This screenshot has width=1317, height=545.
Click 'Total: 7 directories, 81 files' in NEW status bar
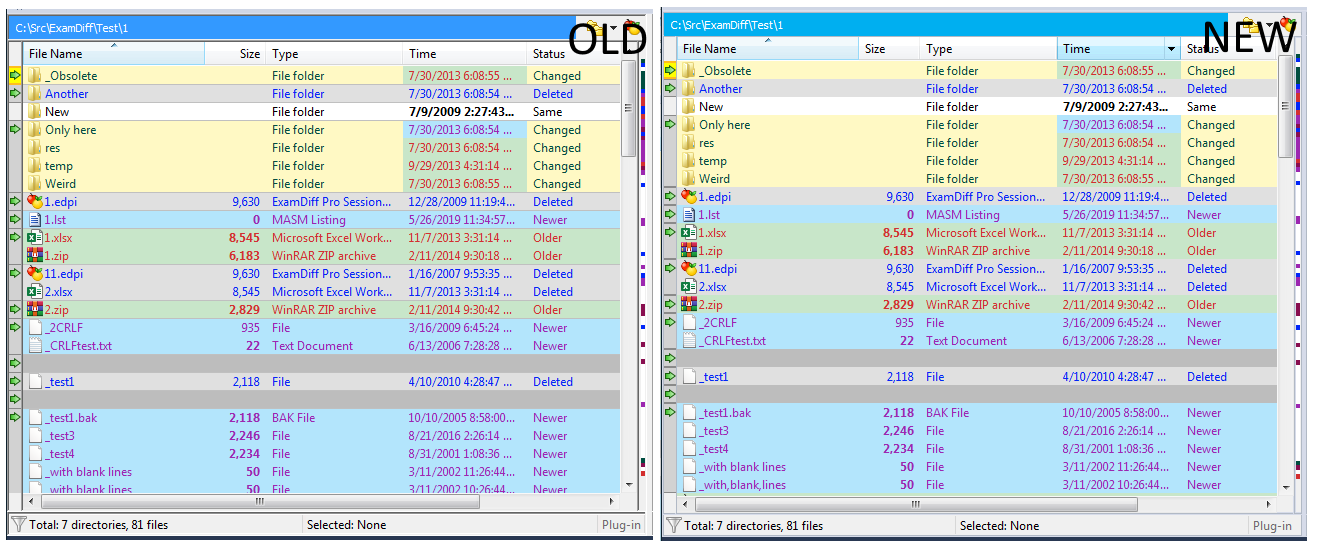[x=754, y=526]
